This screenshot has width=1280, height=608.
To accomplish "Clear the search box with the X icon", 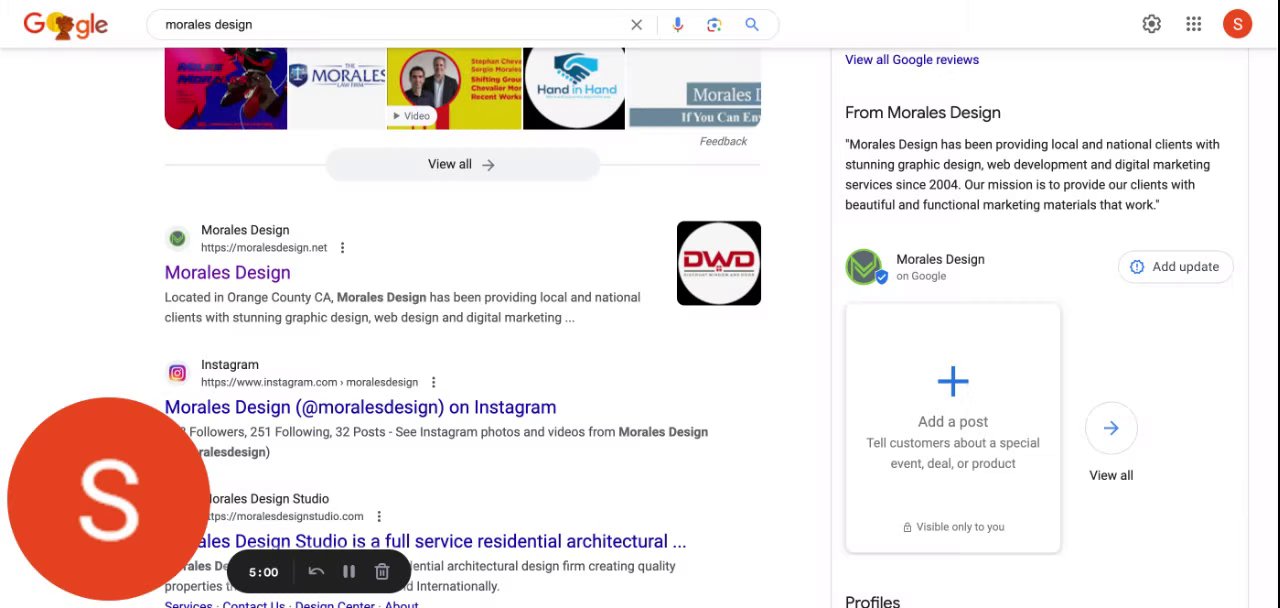I will (x=636, y=25).
